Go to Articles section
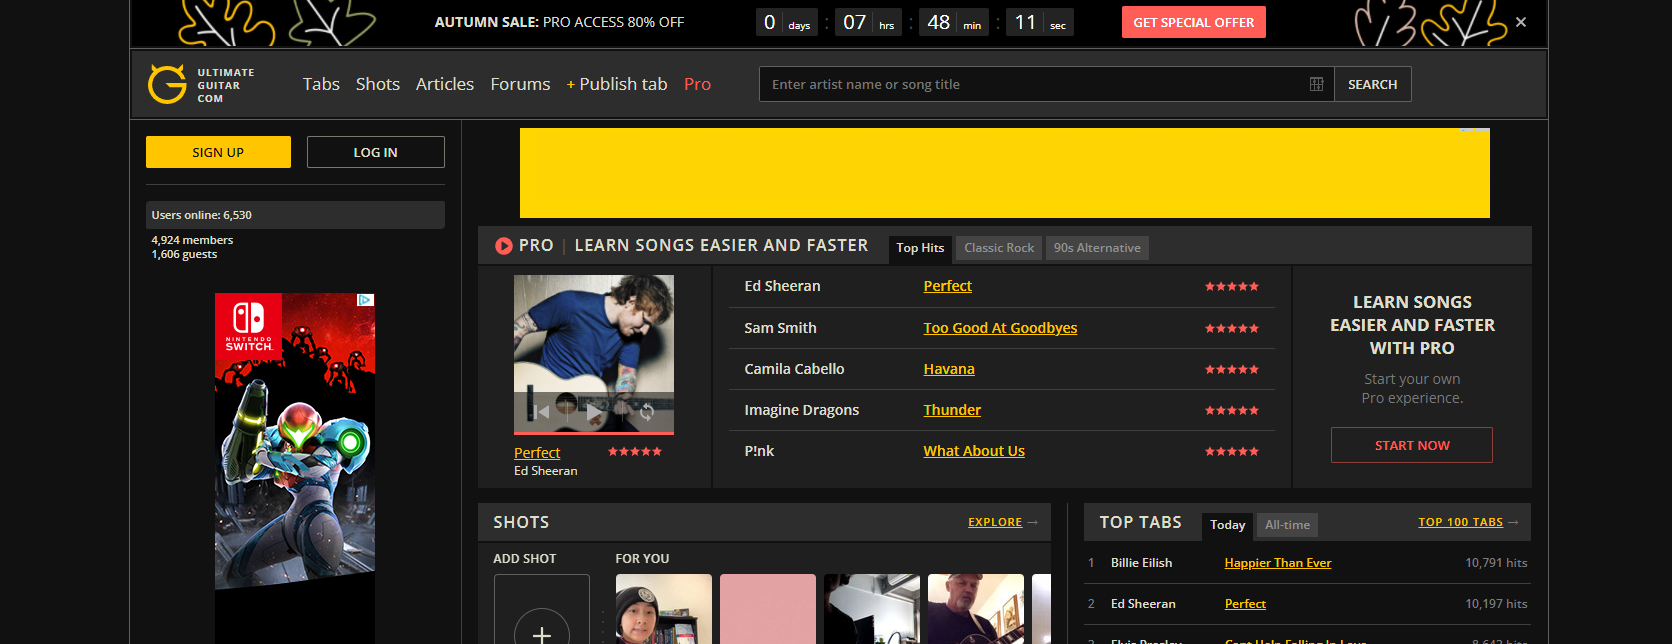The width and height of the screenshot is (1672, 644). [x=445, y=84]
